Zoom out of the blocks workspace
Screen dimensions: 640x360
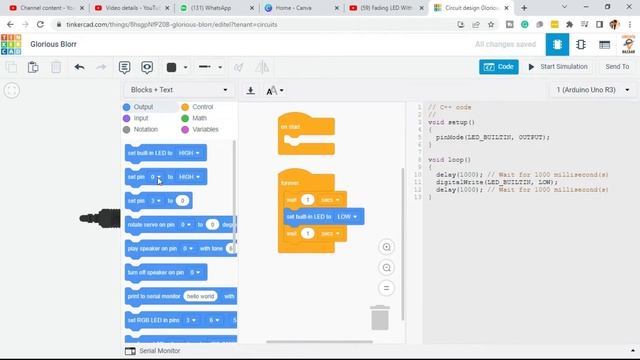[386, 268]
